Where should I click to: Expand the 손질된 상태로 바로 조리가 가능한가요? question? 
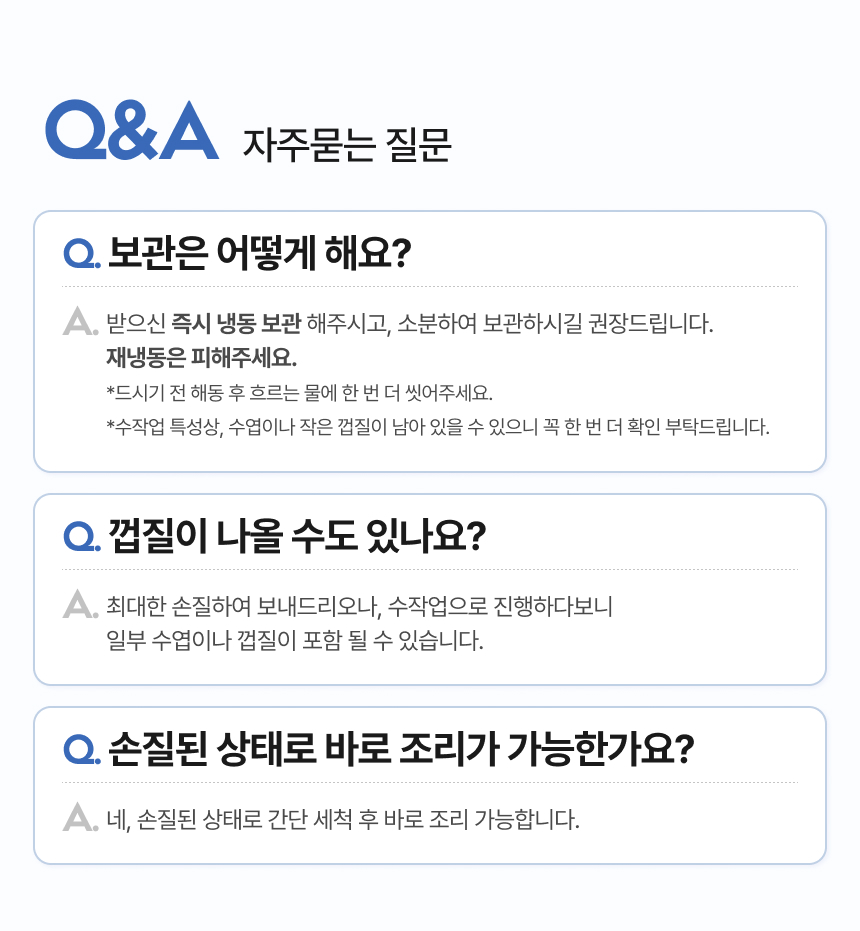pyautogui.click(x=400, y=749)
